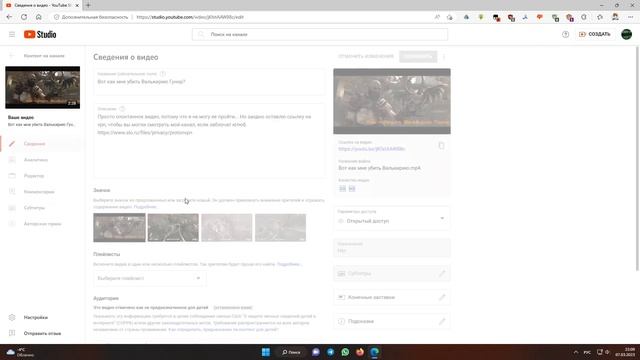The height and width of the screenshot is (360, 640).
Task: Open Microsoft Edge from the taskbar
Action: pyautogui.click(x=375, y=352)
